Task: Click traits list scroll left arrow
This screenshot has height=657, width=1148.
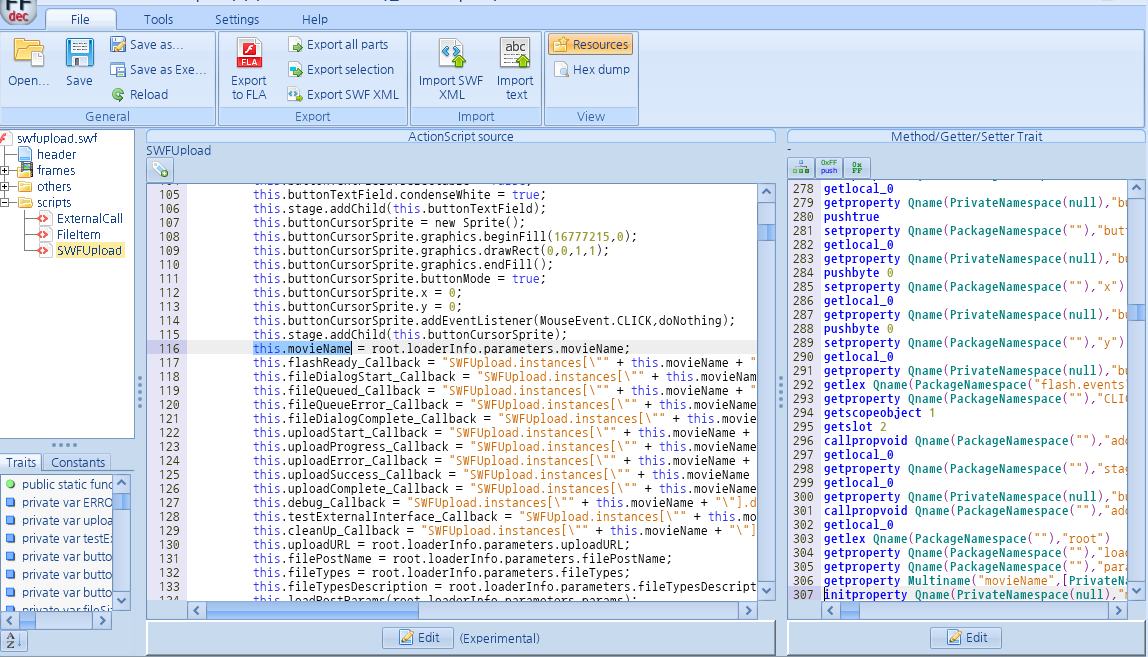Action: pos(10,620)
